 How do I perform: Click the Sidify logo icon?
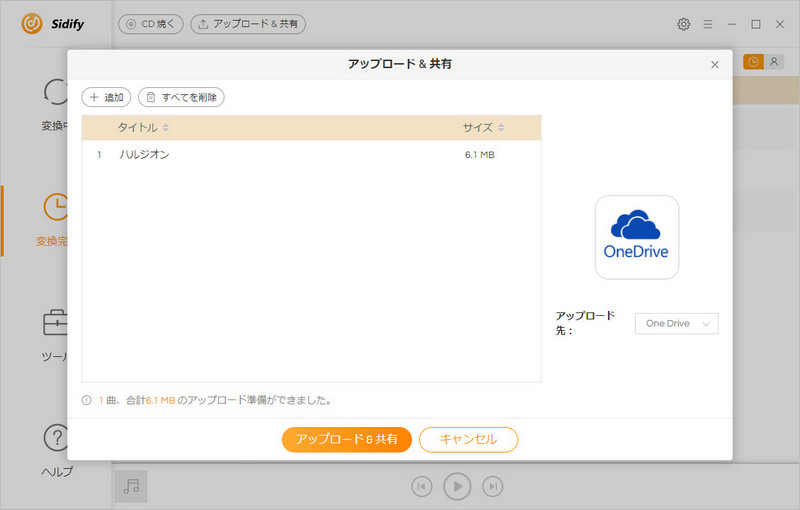point(32,24)
